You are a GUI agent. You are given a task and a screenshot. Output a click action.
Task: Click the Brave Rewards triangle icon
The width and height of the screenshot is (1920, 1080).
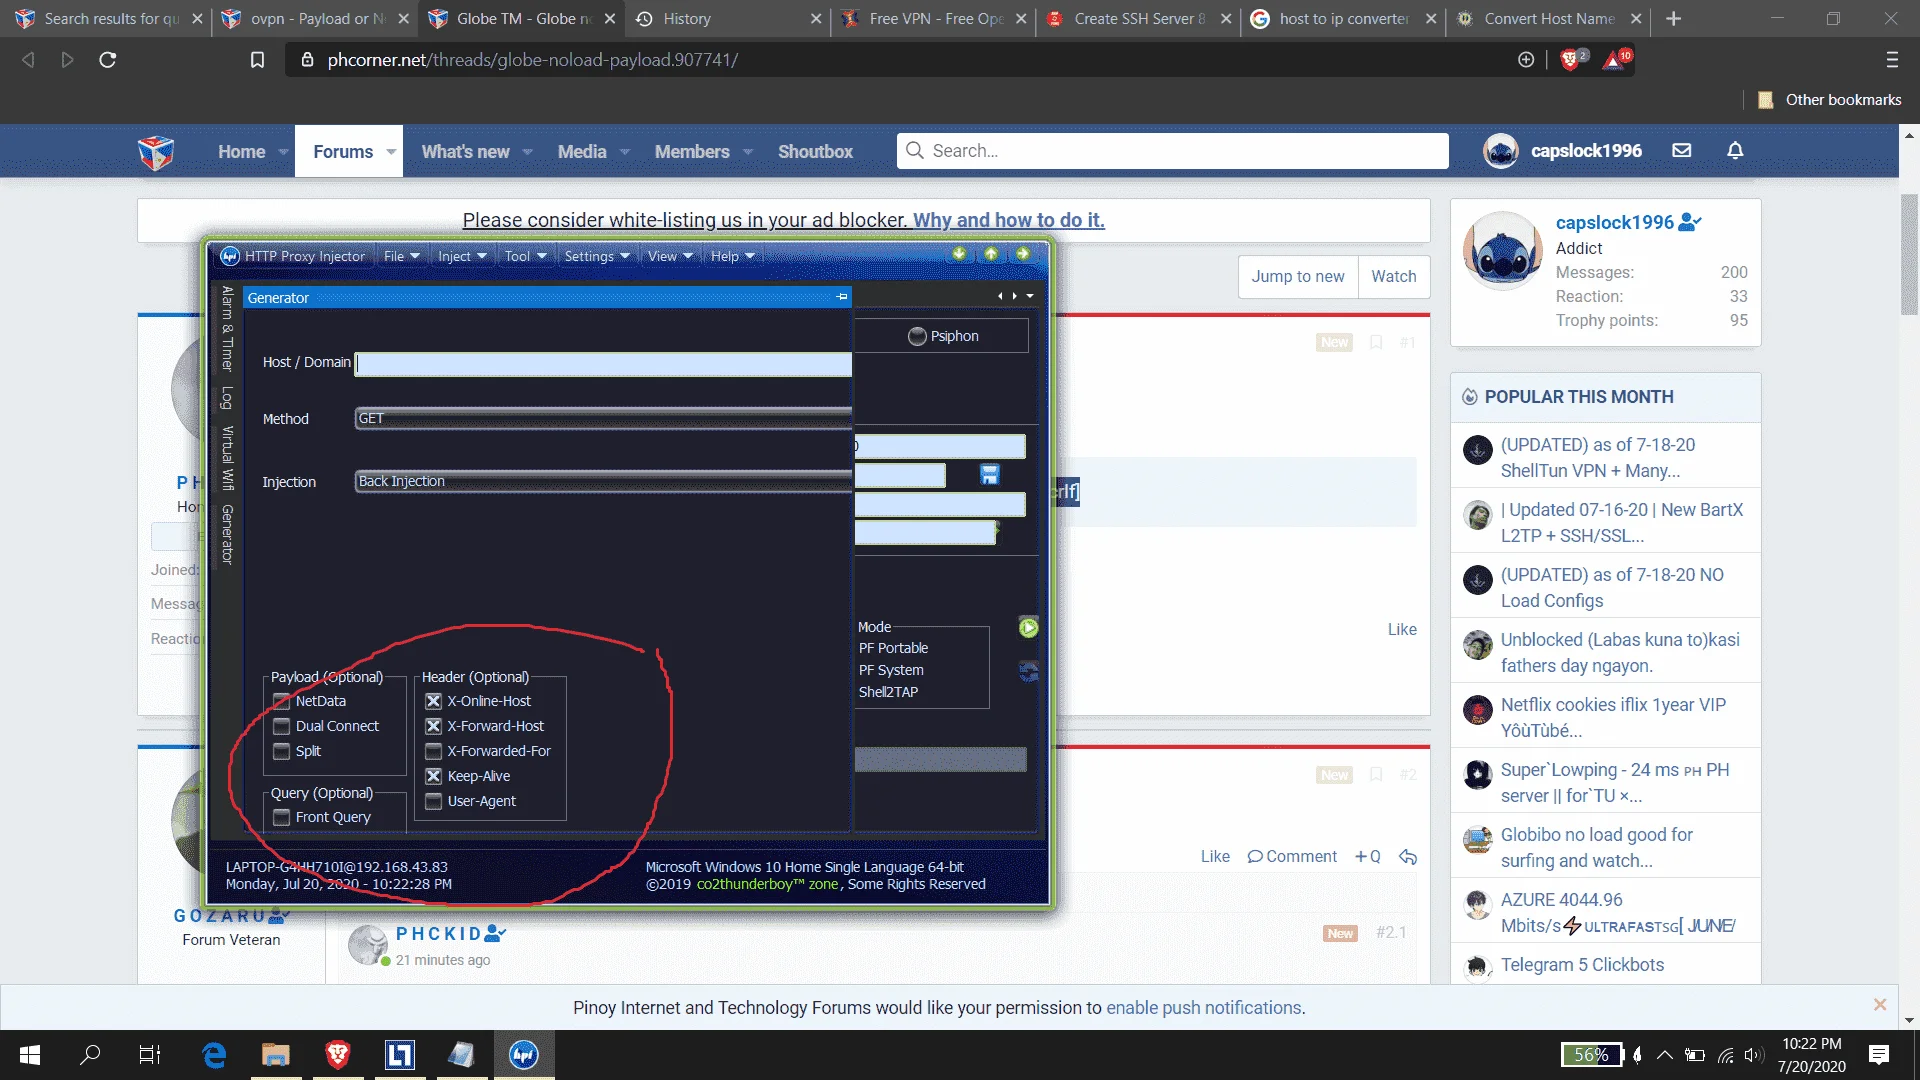(x=1614, y=60)
